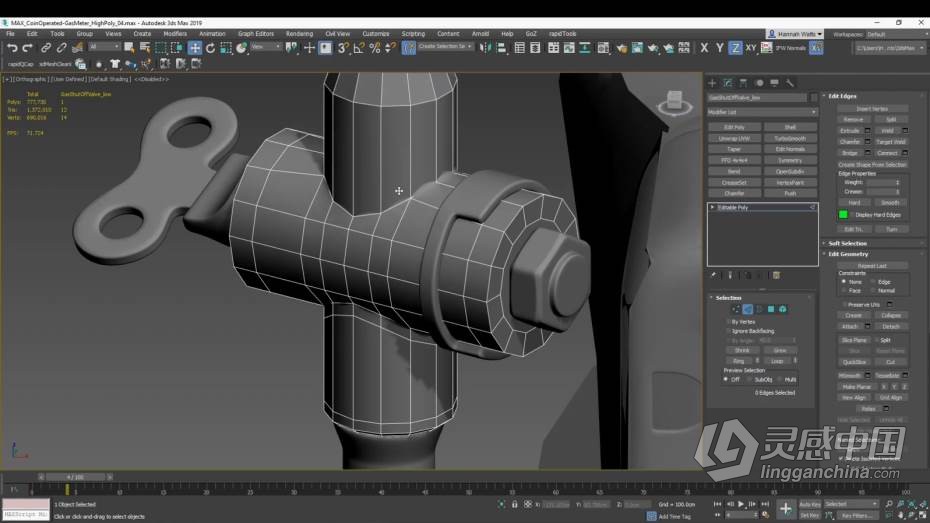Image resolution: width=930 pixels, height=523 pixels.
Task: Open the rapidTools menu
Action: pos(563,34)
